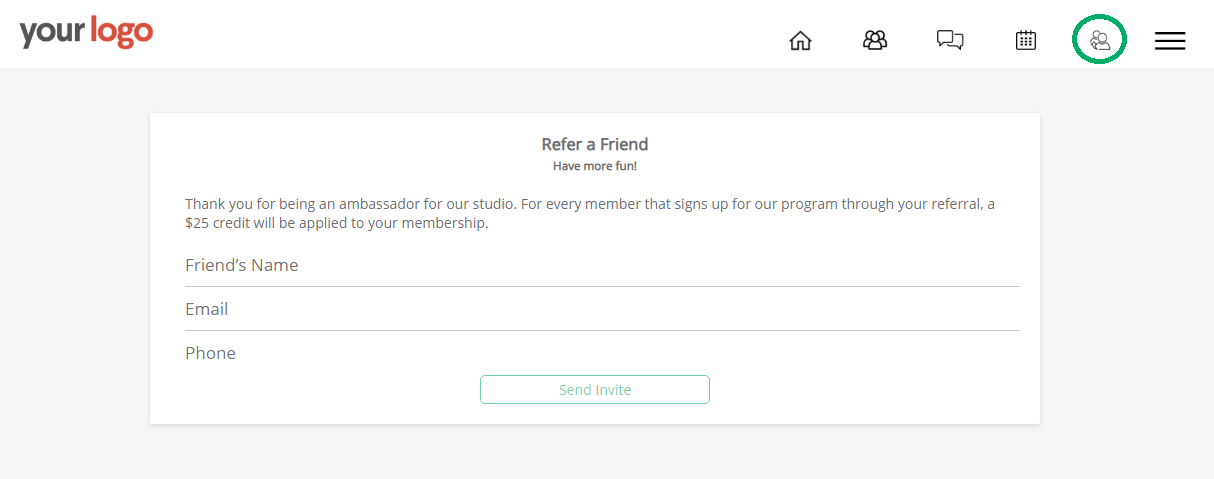Screen dimensions: 1214x479
Task: Select the circled refer-a-friend icon
Action: point(1100,40)
